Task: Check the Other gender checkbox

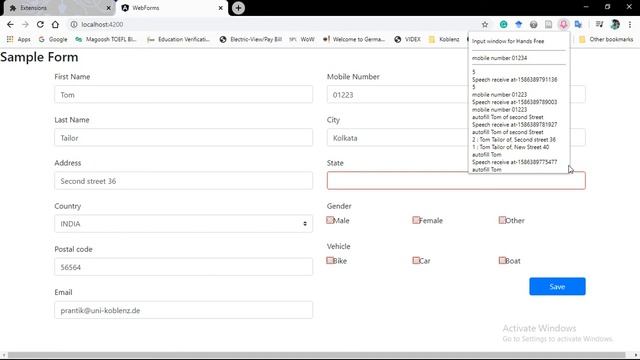Action: [x=502, y=220]
